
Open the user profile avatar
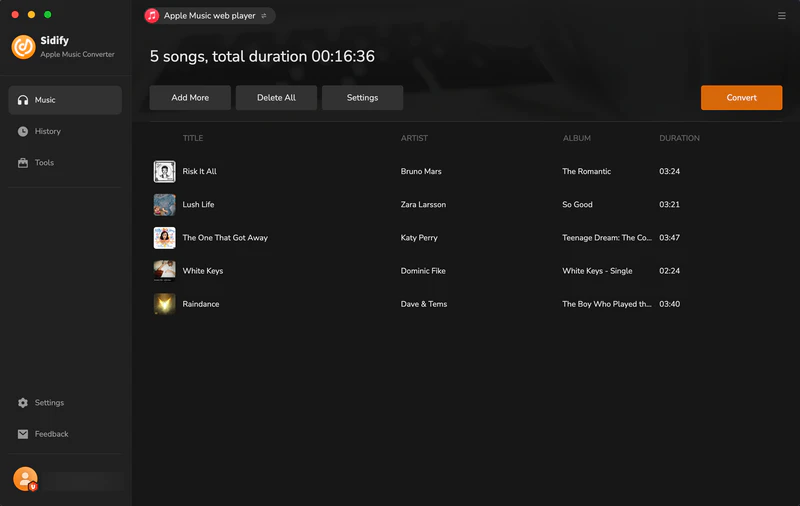point(26,479)
